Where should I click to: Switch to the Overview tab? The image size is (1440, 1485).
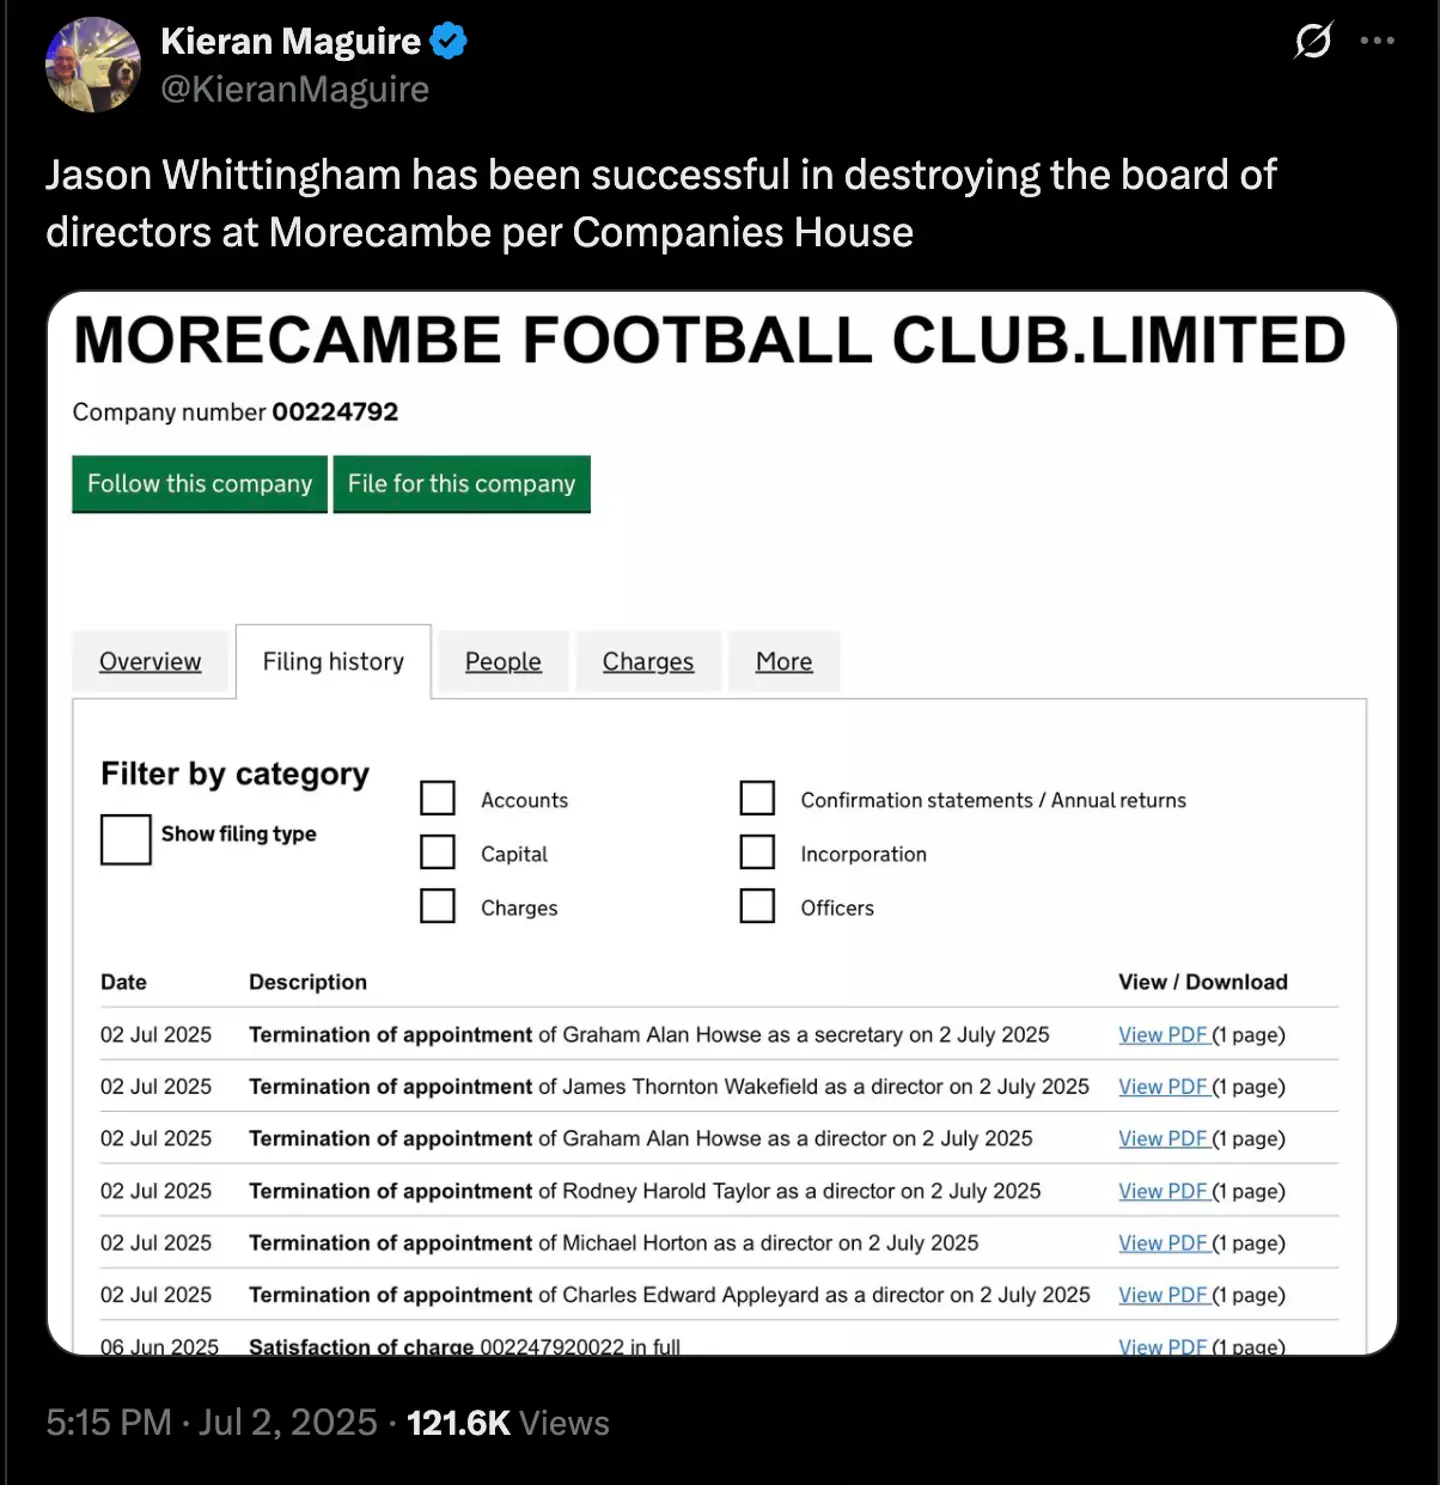coord(150,662)
